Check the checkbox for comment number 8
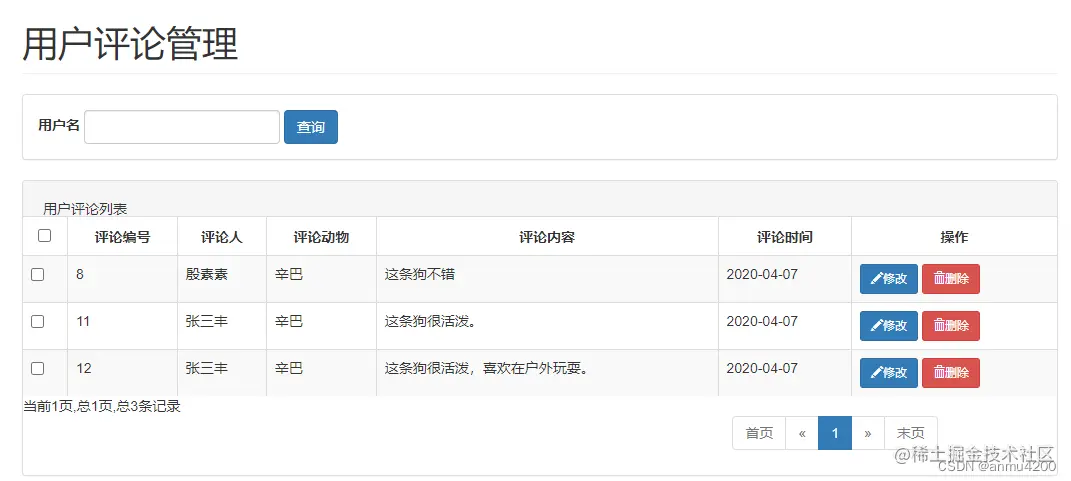 pyautogui.click(x=38, y=275)
